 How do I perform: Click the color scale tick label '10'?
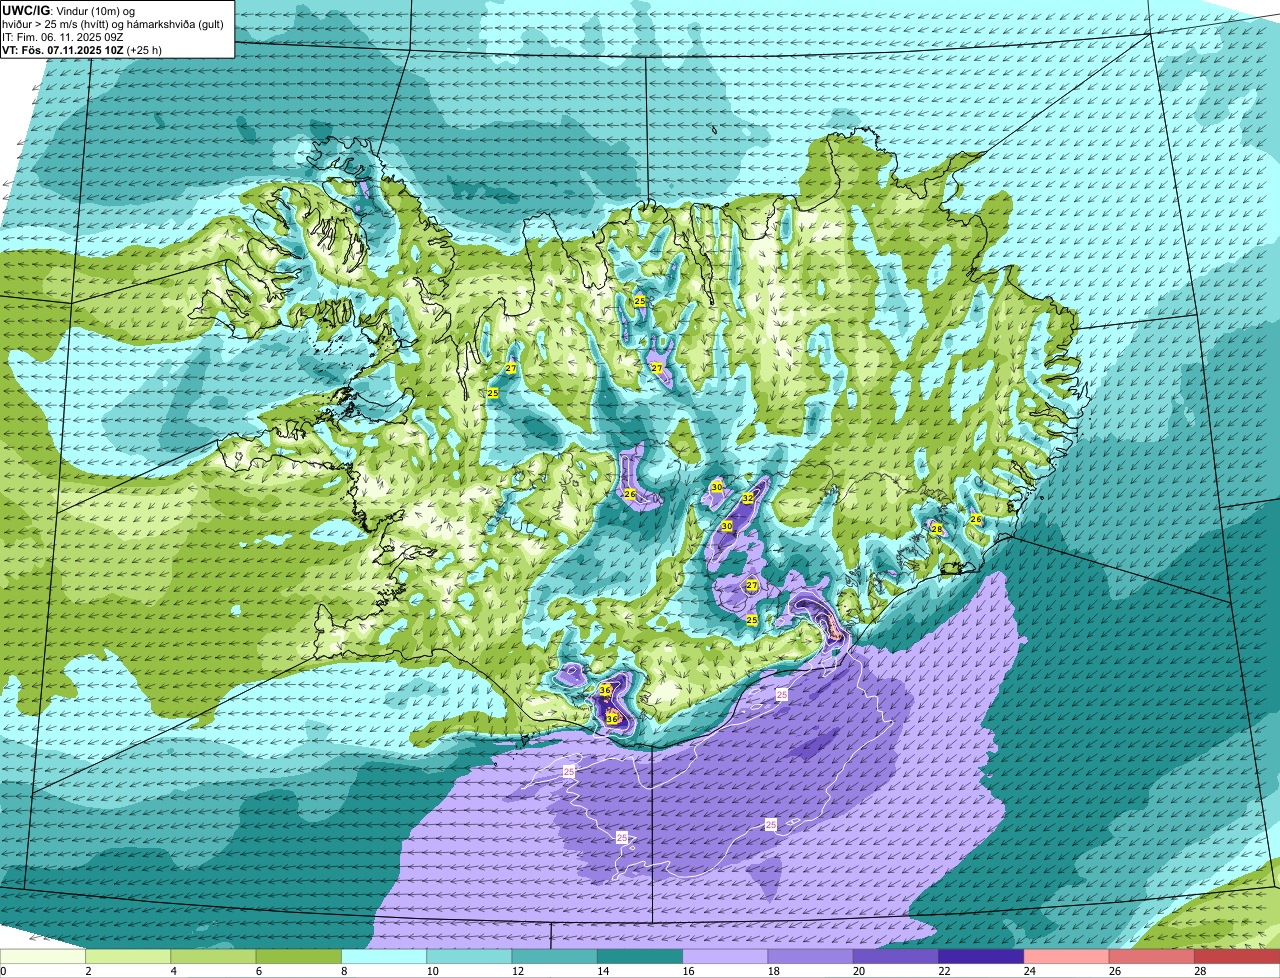(x=431, y=971)
